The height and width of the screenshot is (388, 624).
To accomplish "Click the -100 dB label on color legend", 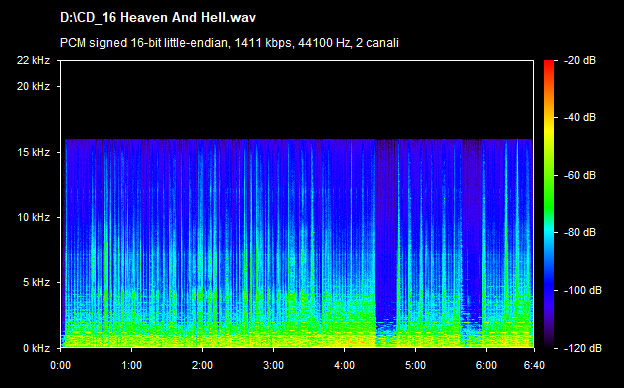I will (583, 291).
